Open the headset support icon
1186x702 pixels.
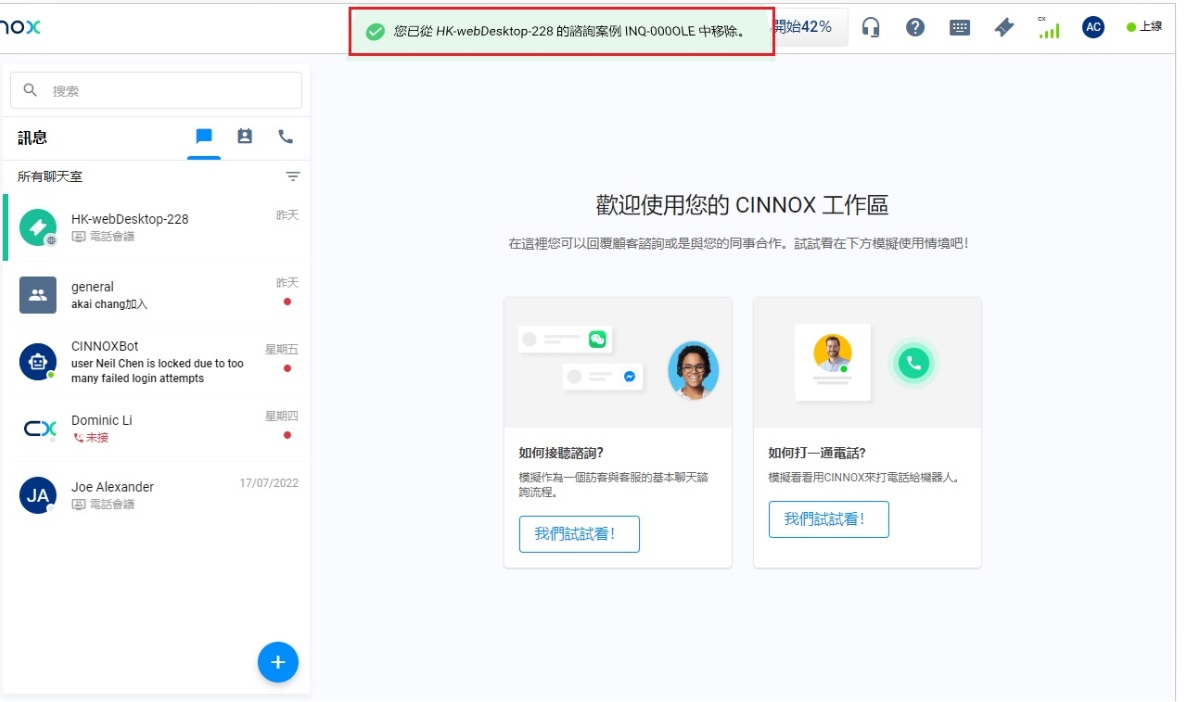coord(871,28)
